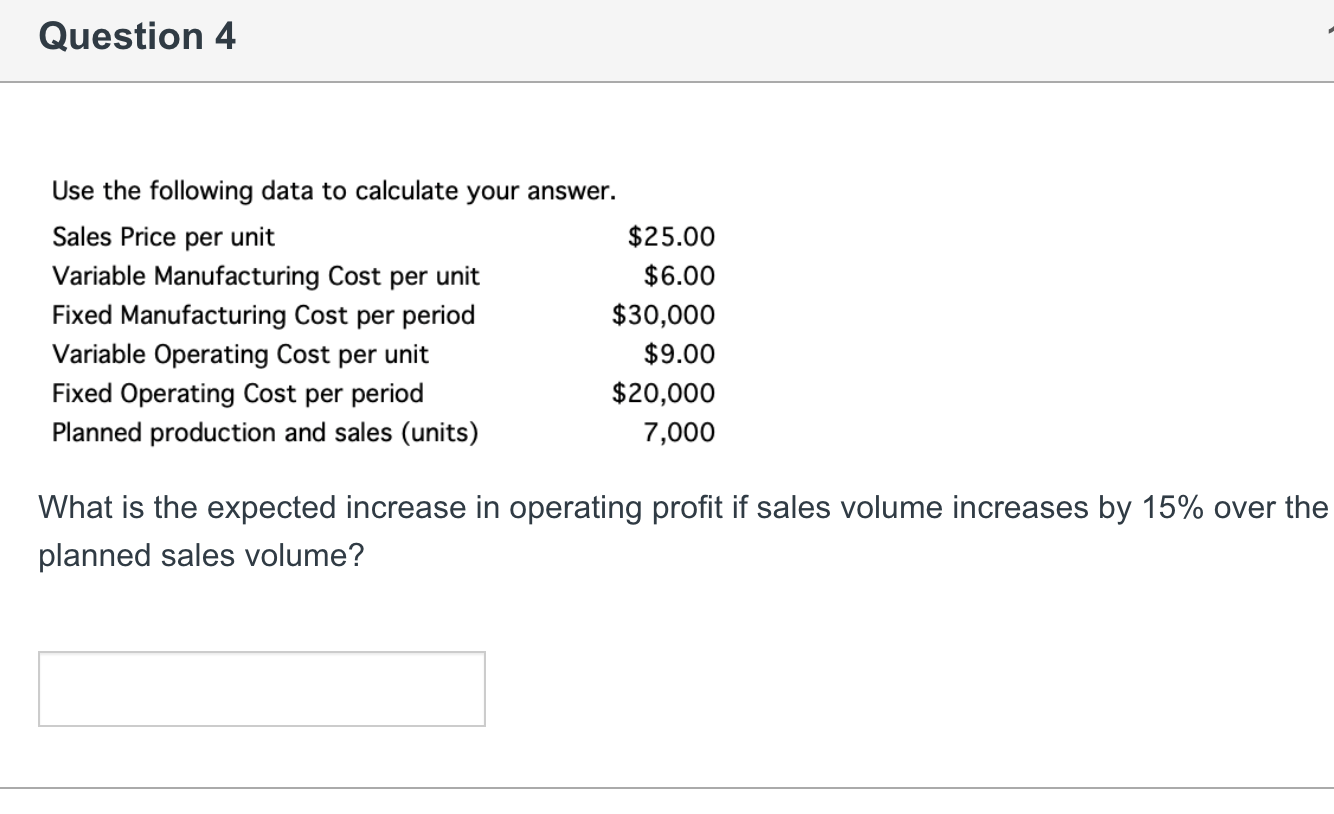Click the Fixed Operating Cost per period label

click(x=238, y=393)
